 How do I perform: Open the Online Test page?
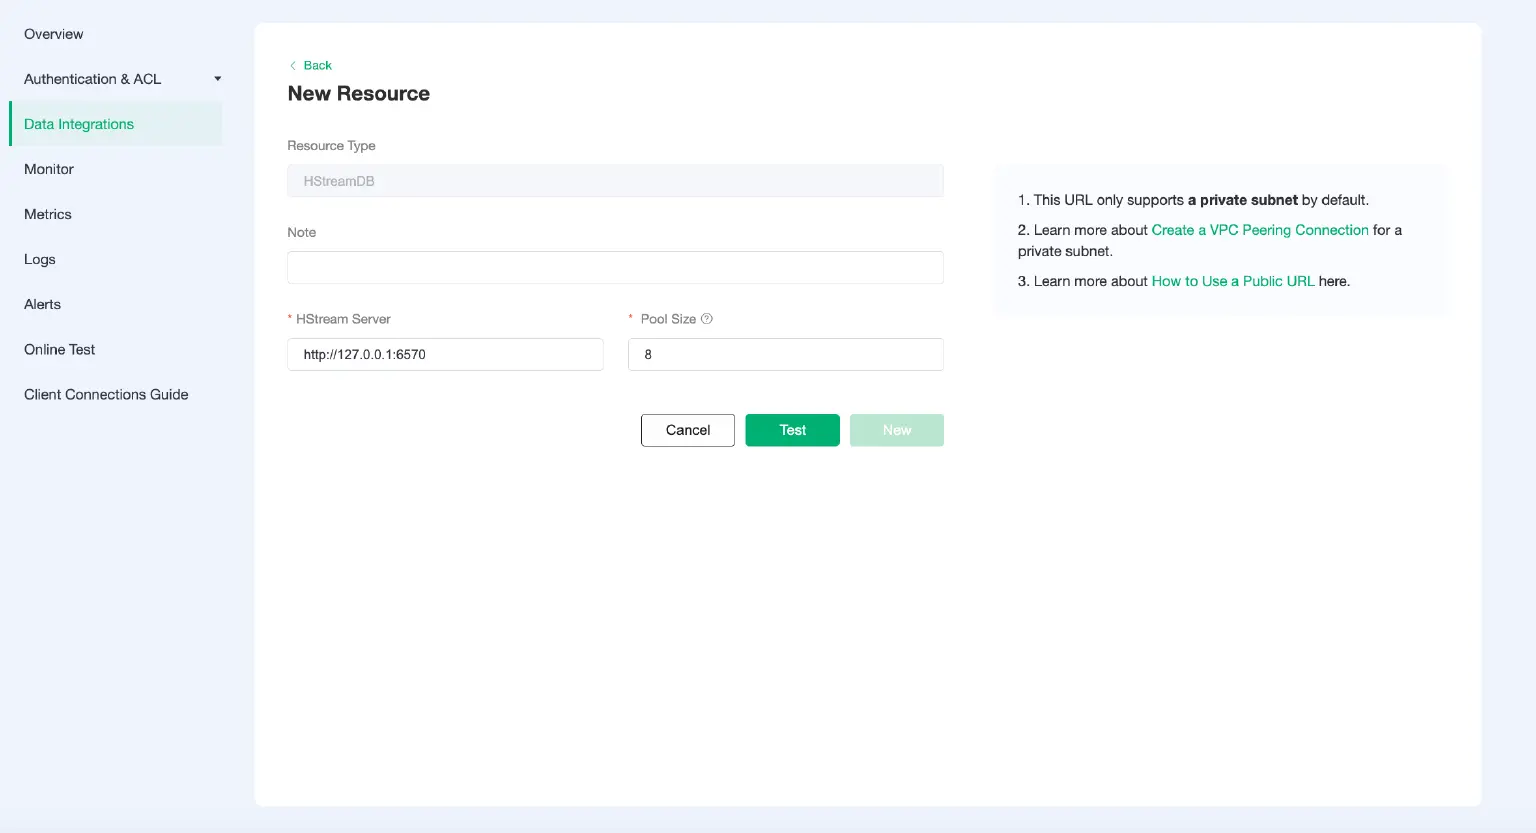point(59,349)
